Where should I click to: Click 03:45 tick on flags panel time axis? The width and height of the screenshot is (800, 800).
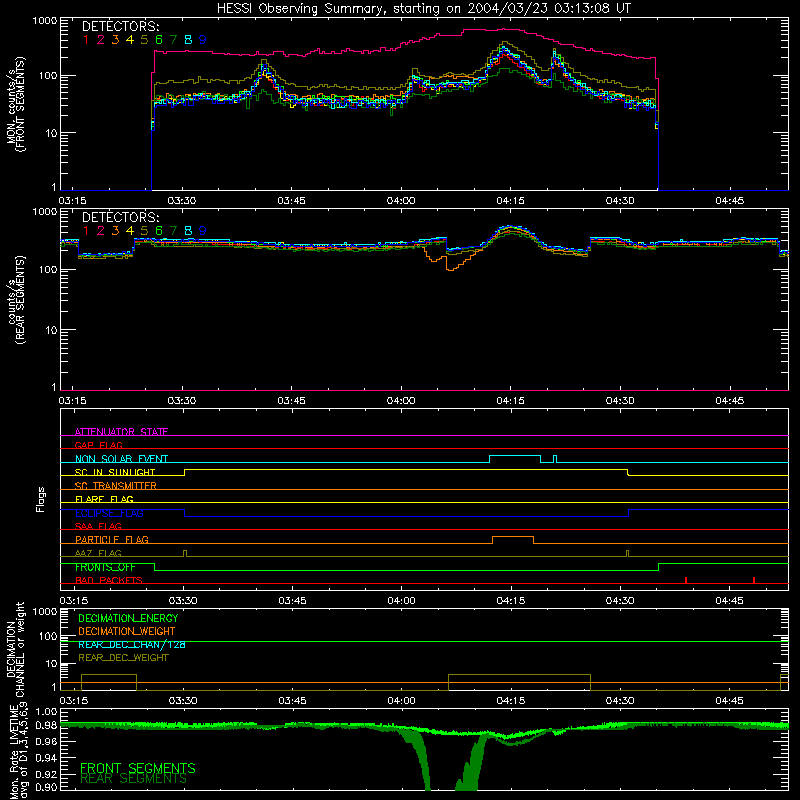(x=292, y=601)
